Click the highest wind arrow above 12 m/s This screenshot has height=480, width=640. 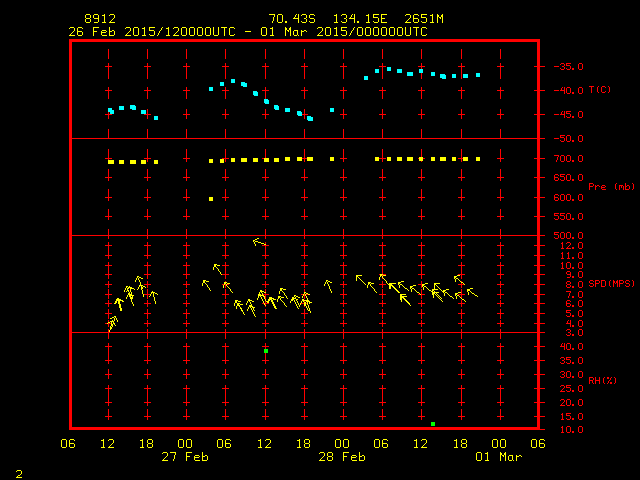(259, 242)
